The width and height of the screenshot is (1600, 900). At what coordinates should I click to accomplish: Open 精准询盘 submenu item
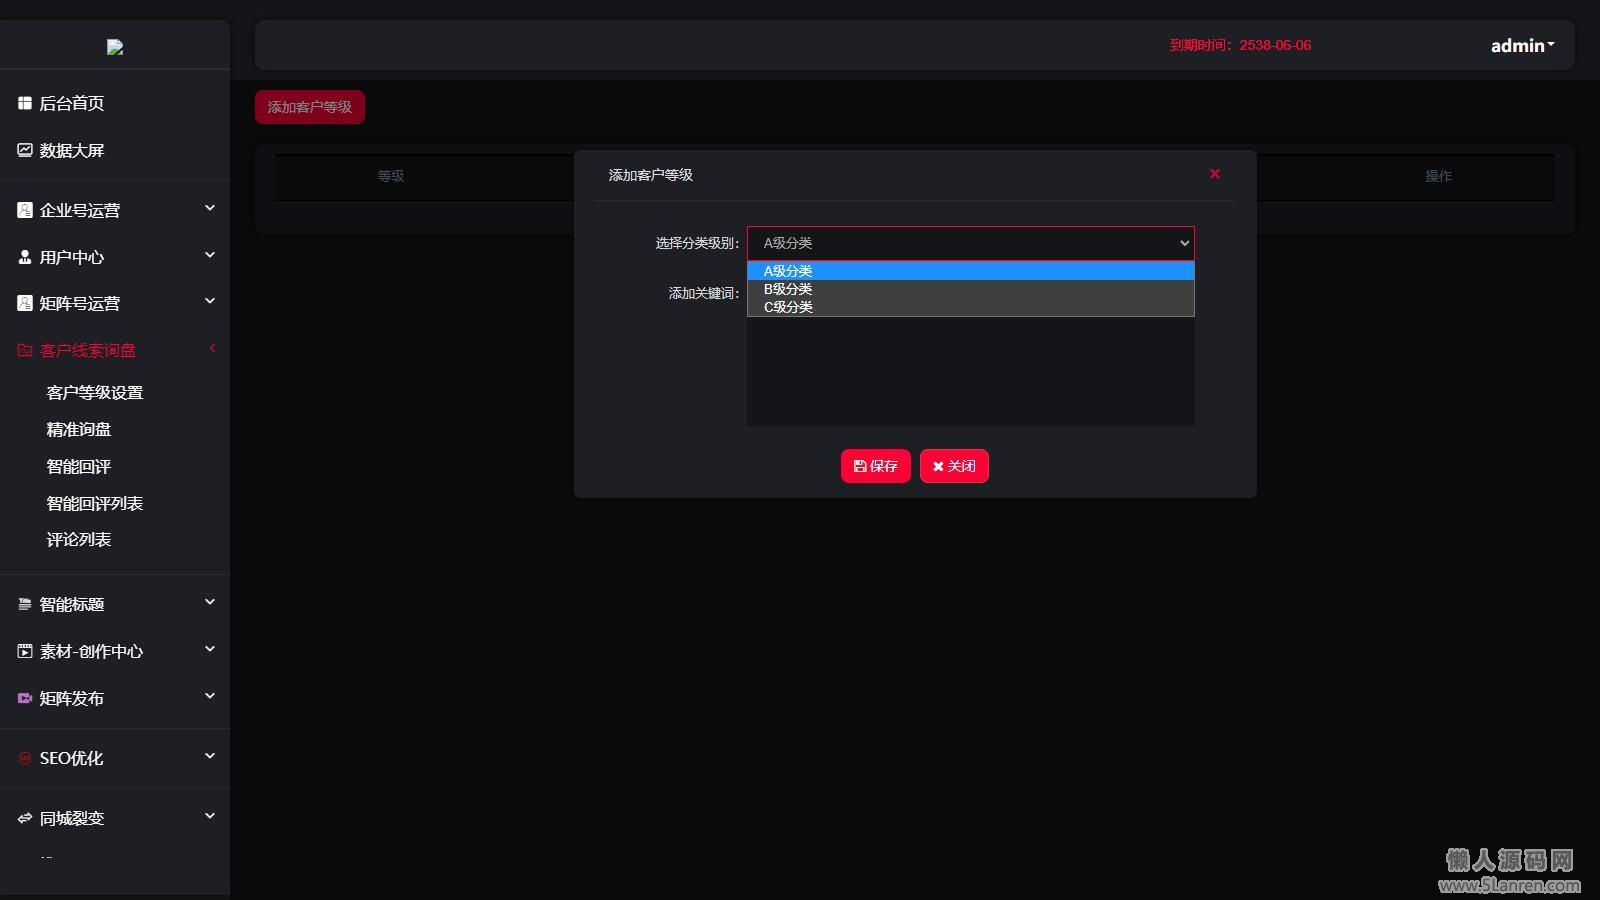[x=79, y=430]
